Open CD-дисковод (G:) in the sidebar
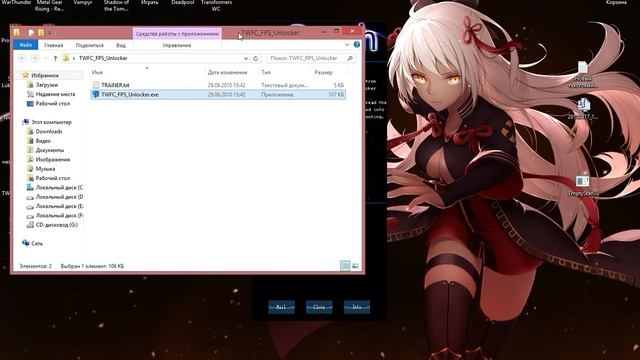Viewport: 640px width, 360px height. point(56,225)
